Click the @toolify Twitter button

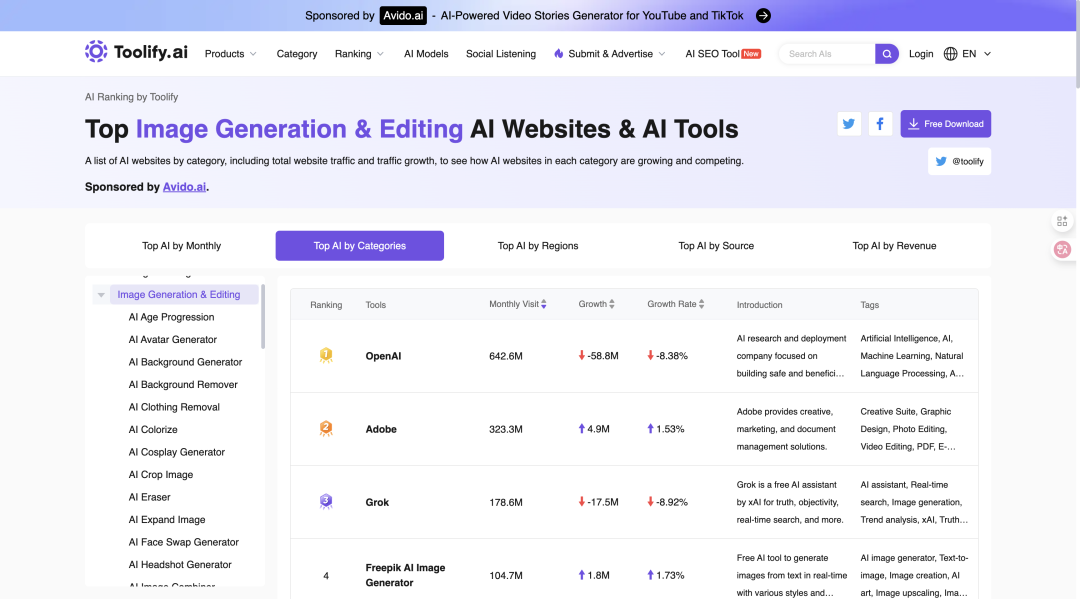(959, 161)
